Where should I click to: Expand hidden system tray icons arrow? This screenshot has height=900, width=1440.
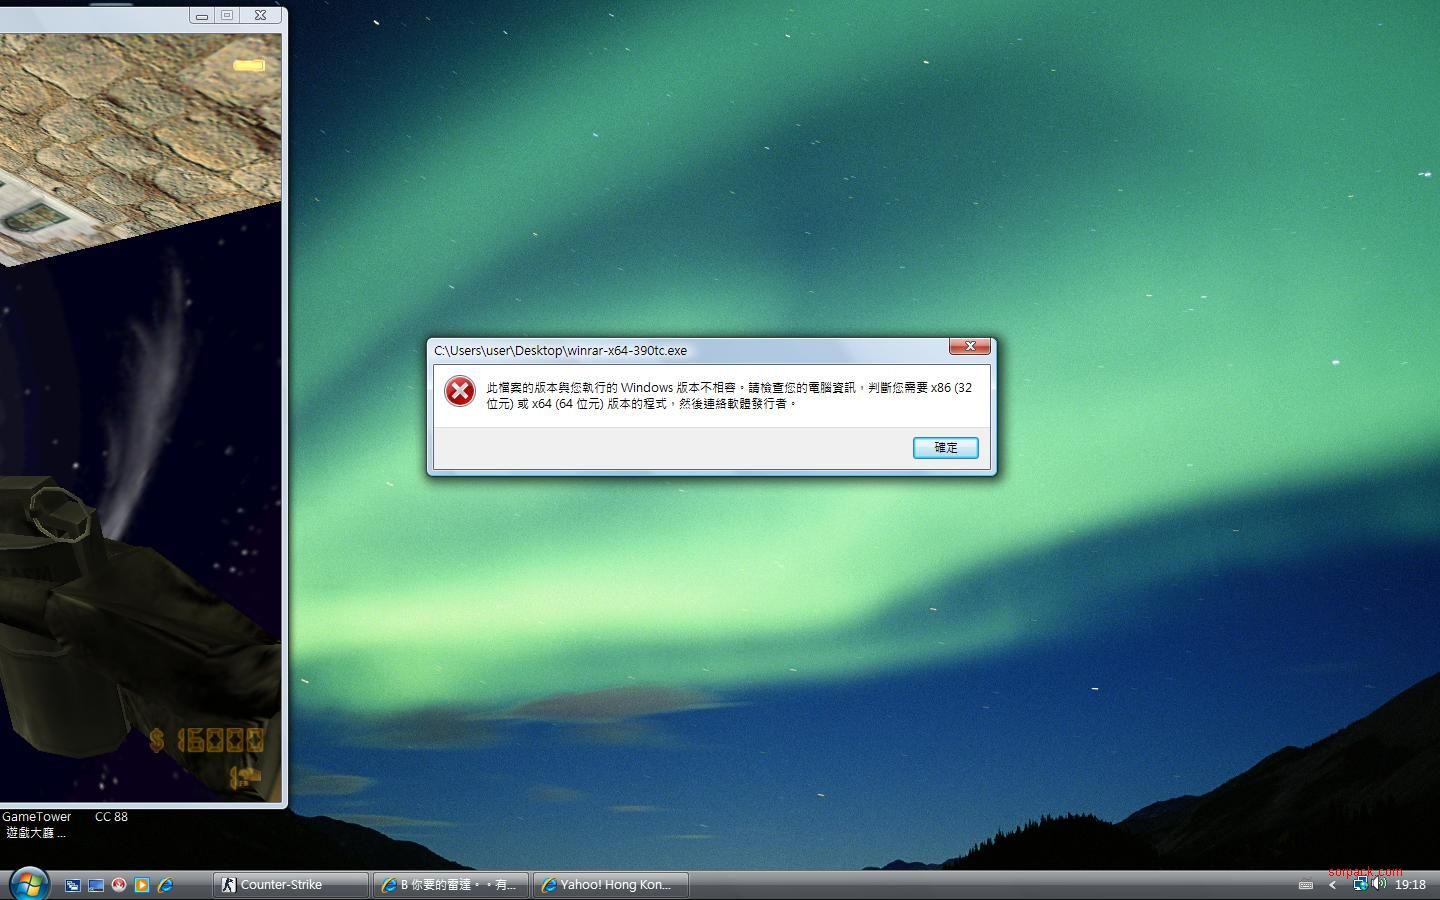[1332, 885]
